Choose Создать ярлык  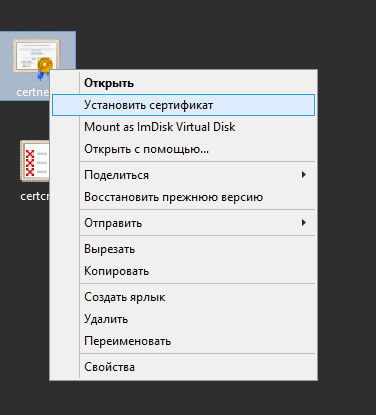pos(183,297)
